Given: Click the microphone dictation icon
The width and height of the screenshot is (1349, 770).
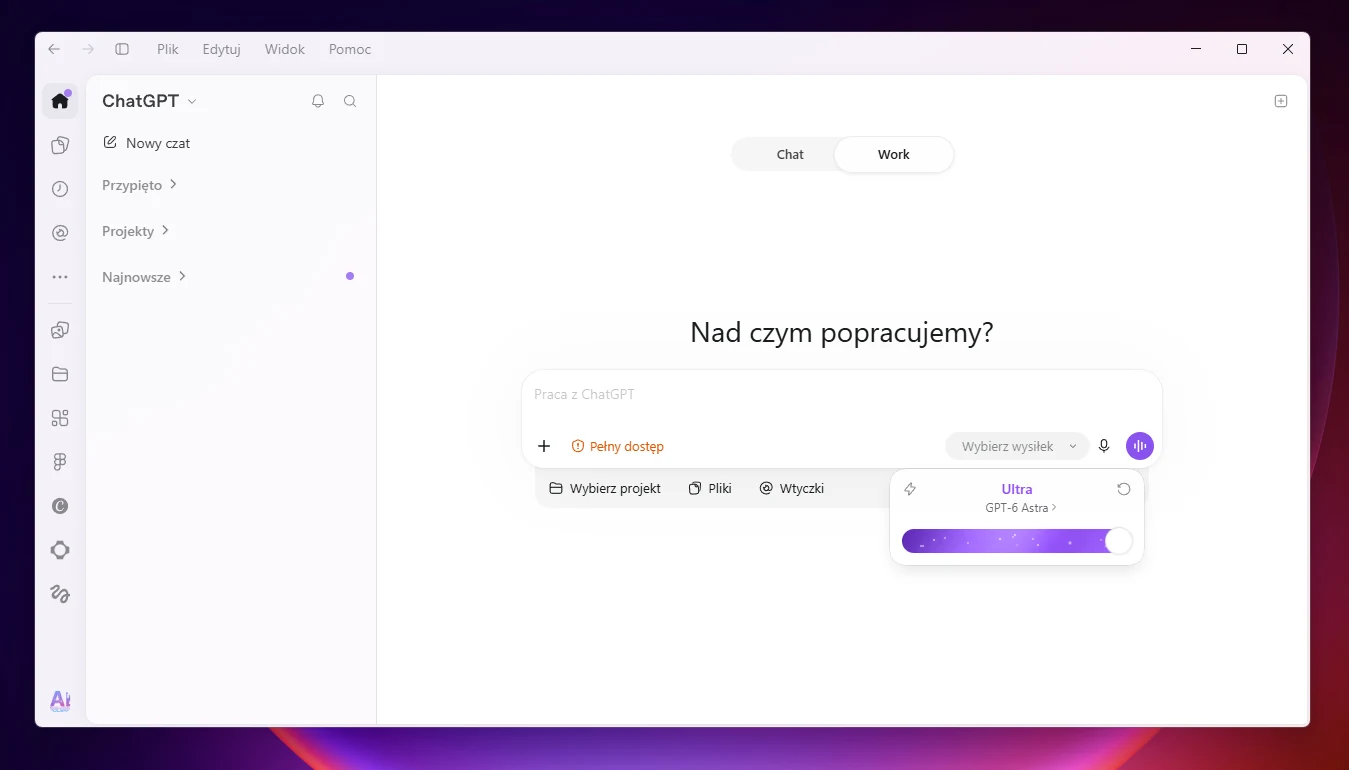Looking at the screenshot, I should pos(1104,446).
